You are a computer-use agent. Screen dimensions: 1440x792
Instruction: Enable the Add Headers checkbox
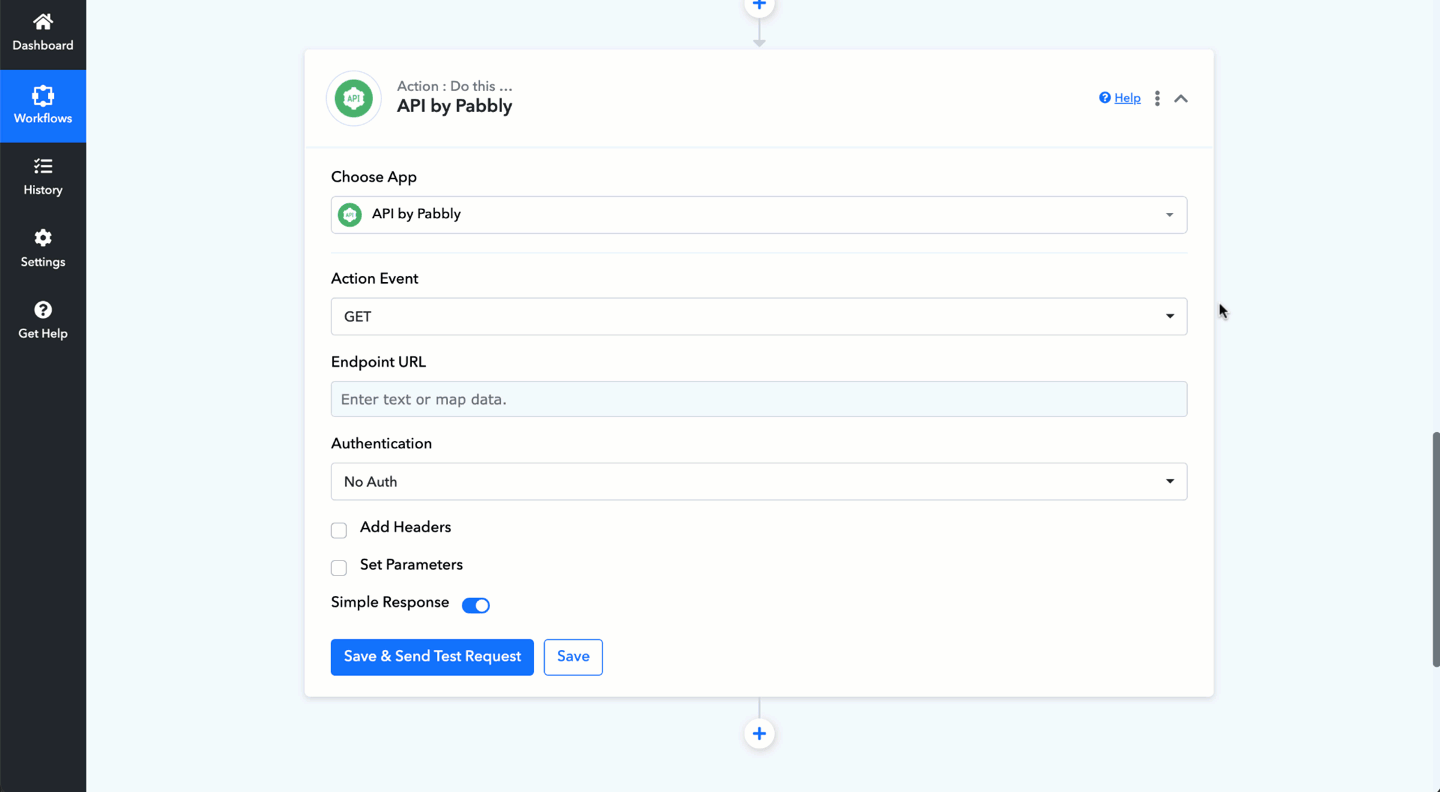tap(339, 530)
